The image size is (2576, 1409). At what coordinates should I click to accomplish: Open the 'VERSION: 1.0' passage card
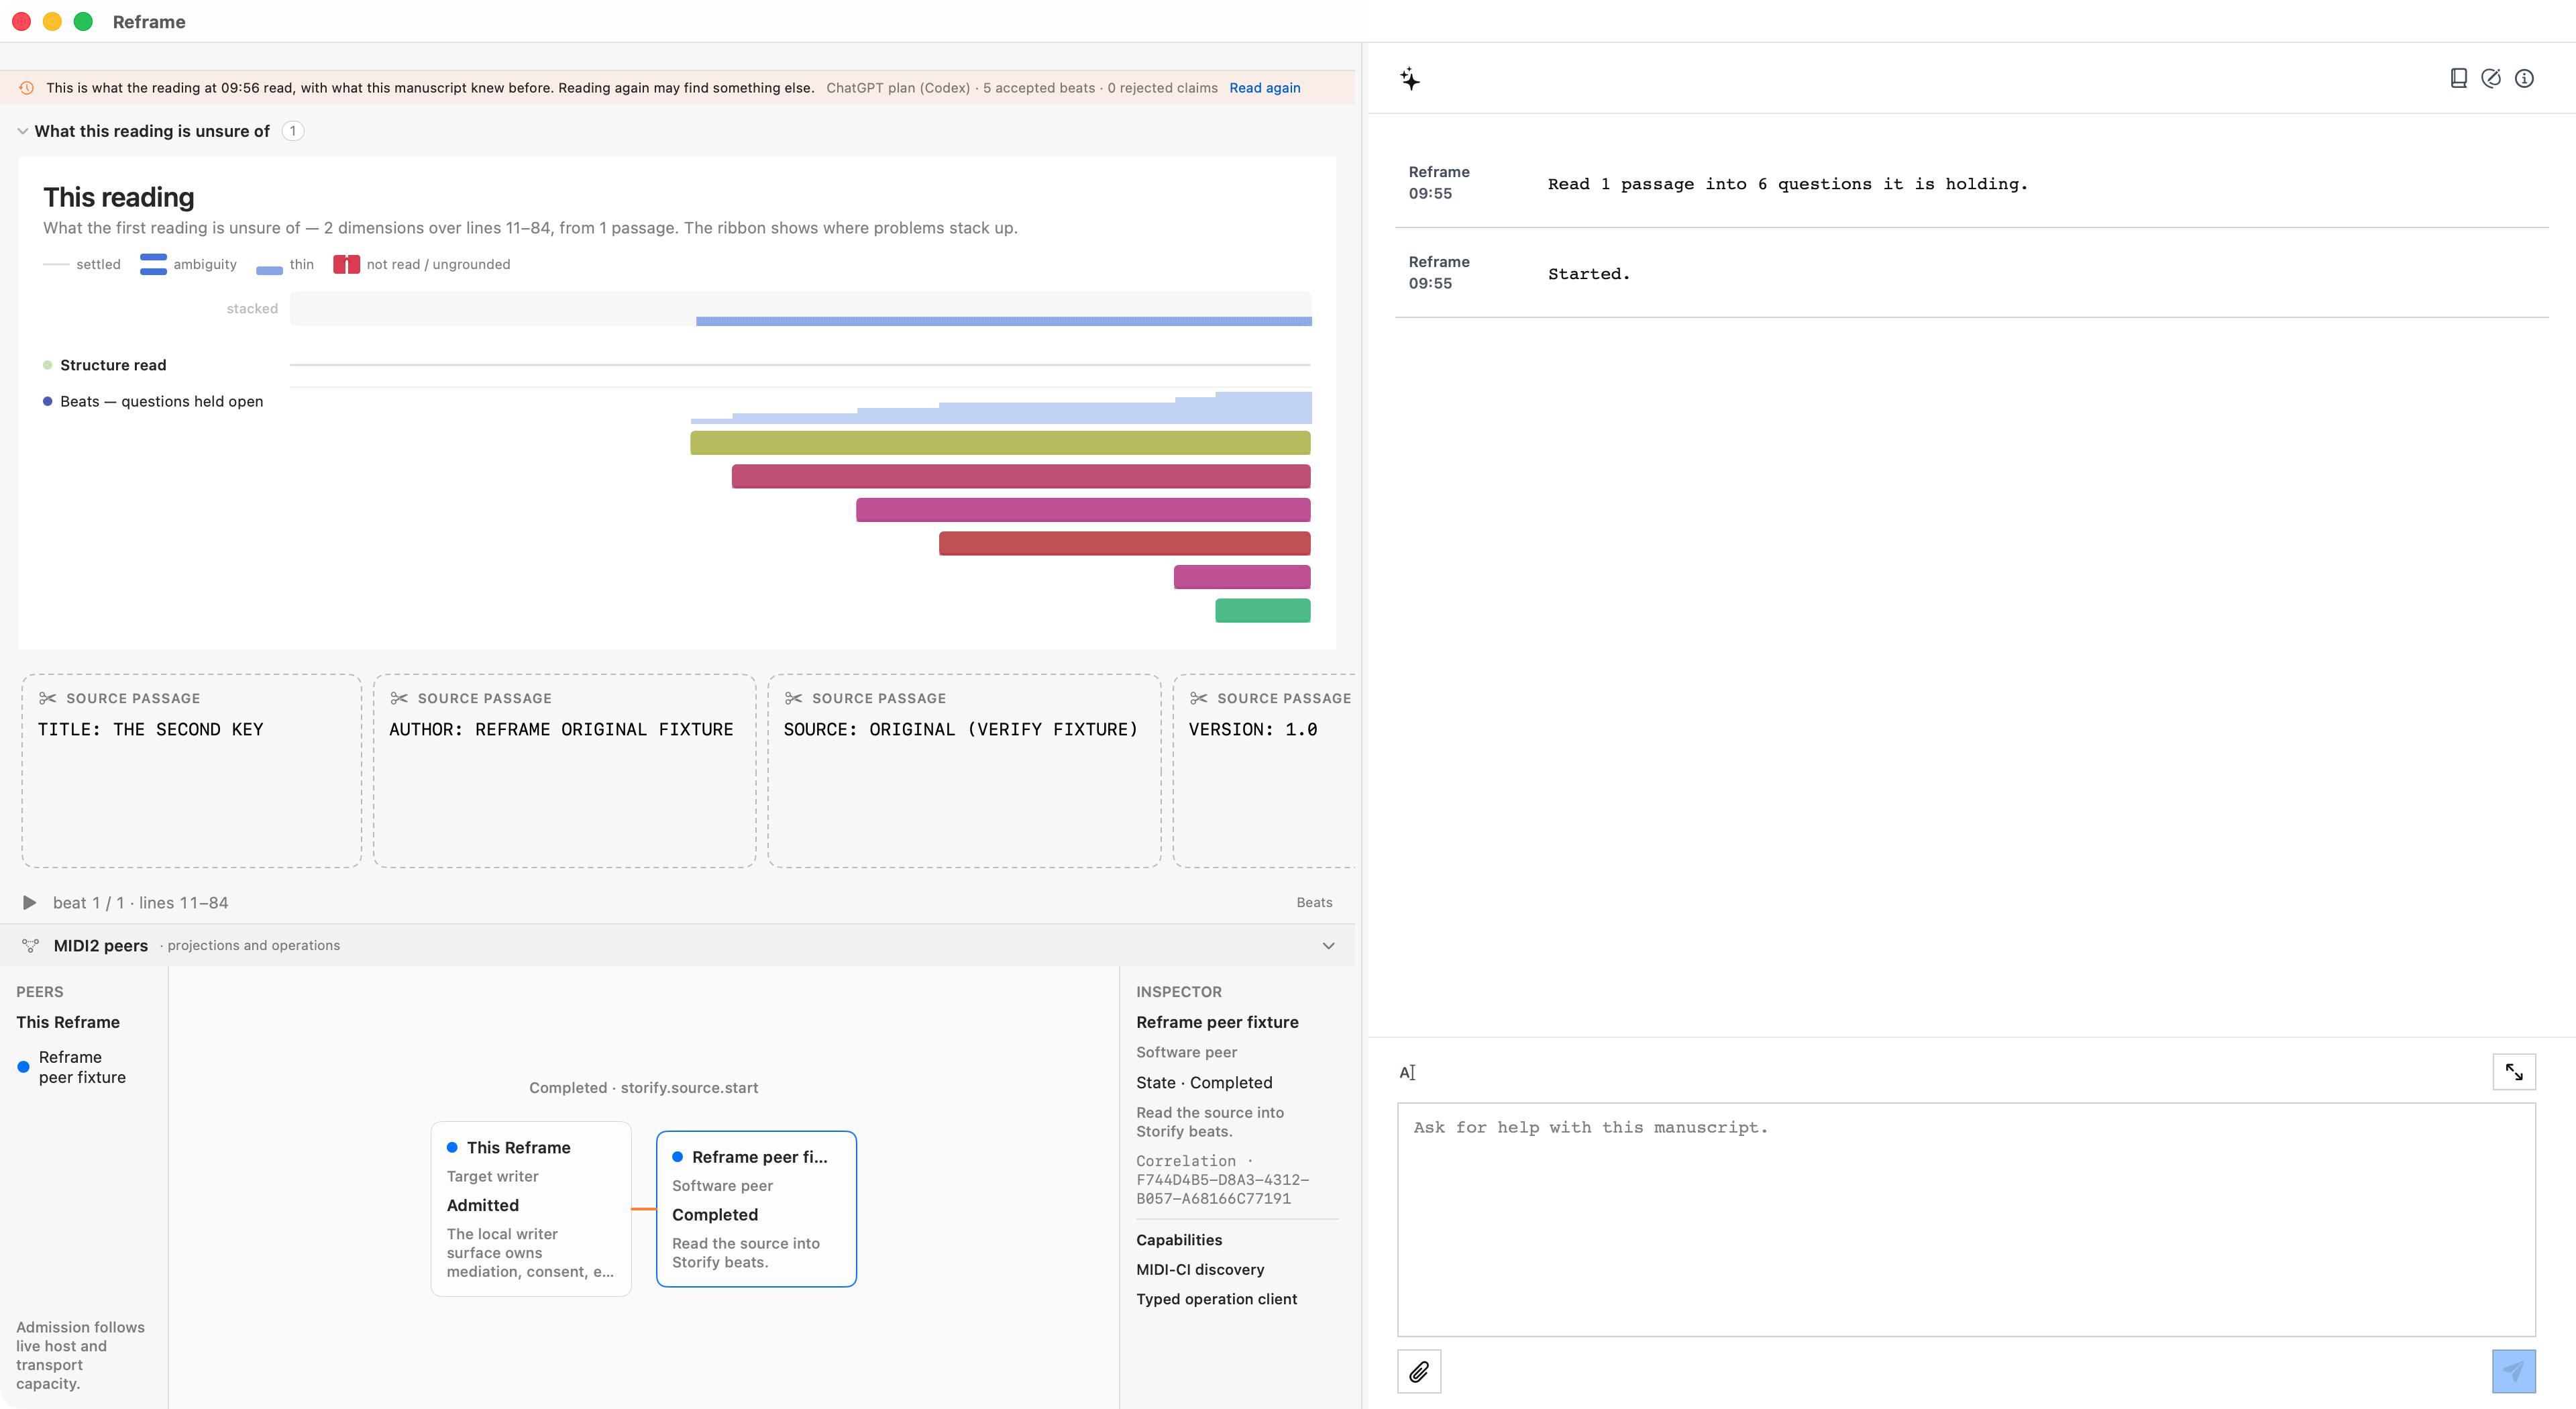(1264, 771)
